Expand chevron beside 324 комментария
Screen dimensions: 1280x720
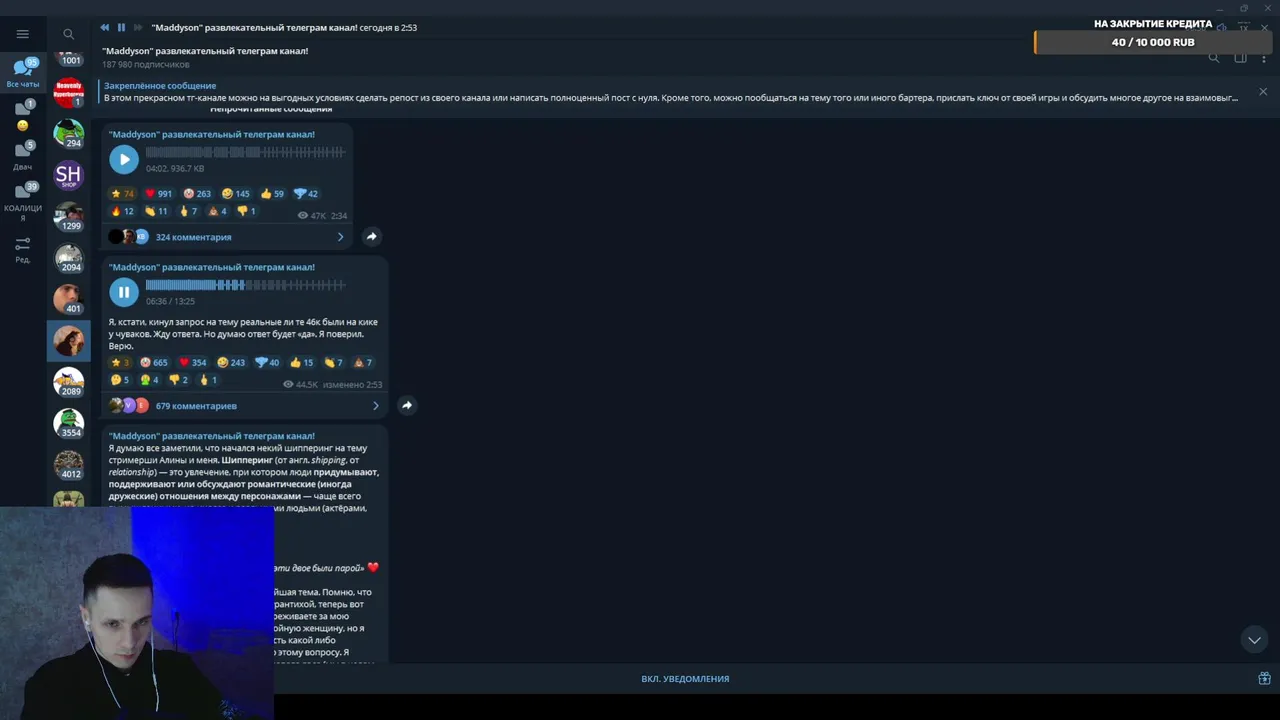click(x=340, y=237)
